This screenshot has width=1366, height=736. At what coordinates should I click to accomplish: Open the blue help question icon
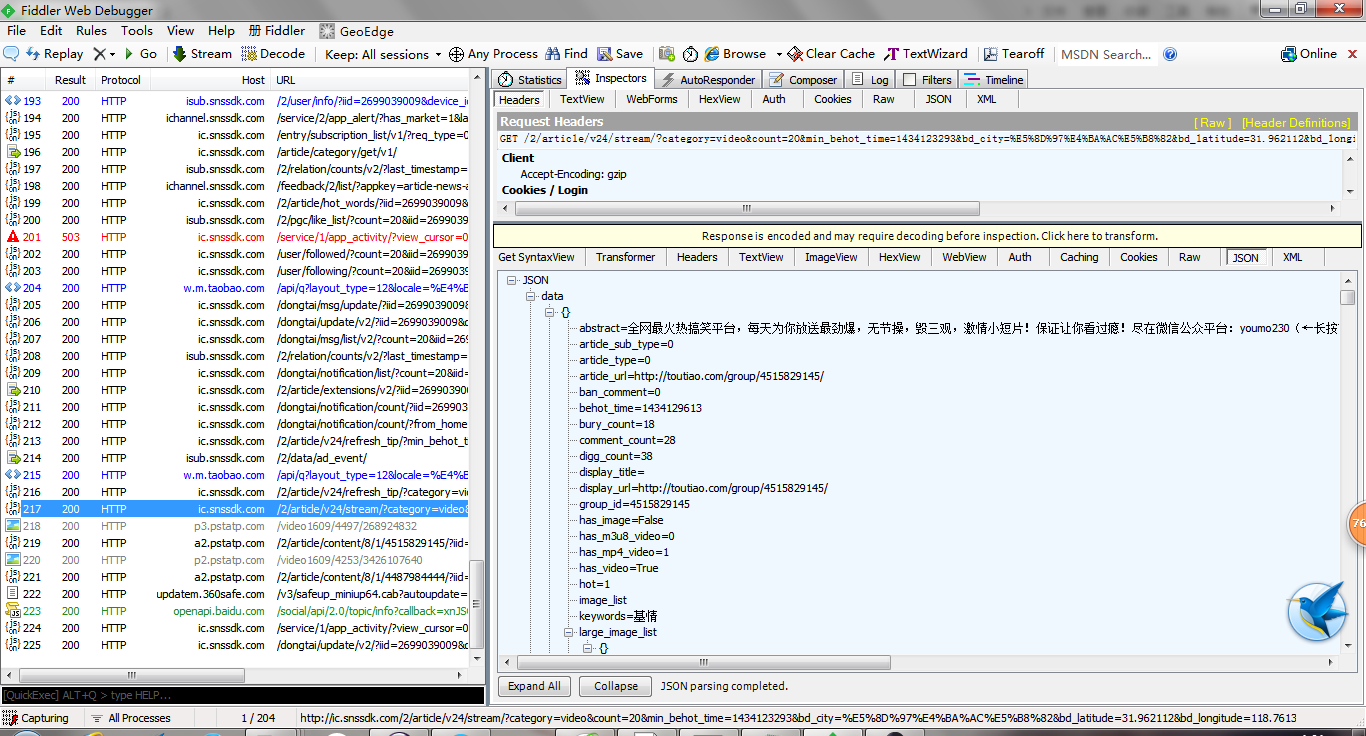tap(1170, 54)
